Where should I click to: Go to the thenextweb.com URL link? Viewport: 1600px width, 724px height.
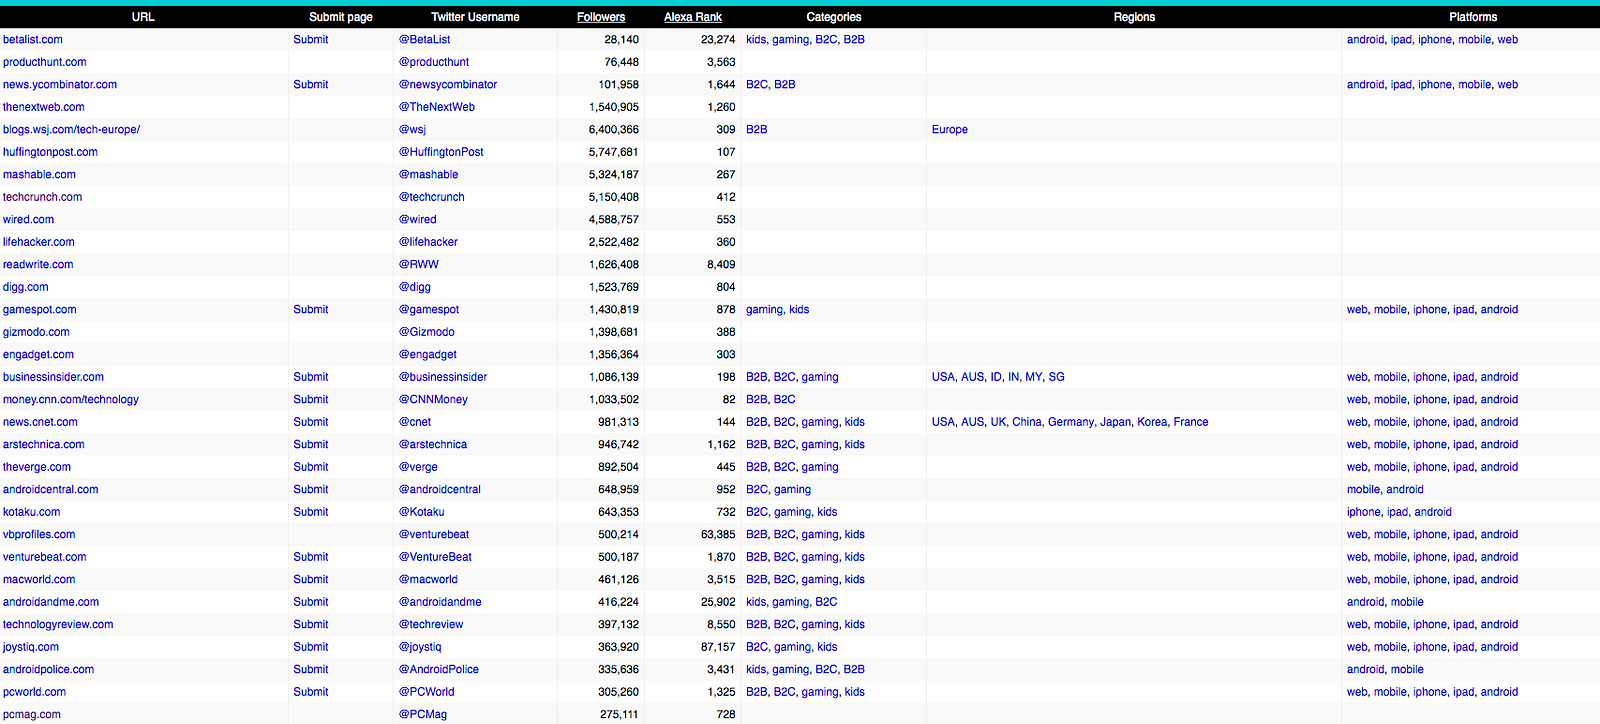click(44, 107)
